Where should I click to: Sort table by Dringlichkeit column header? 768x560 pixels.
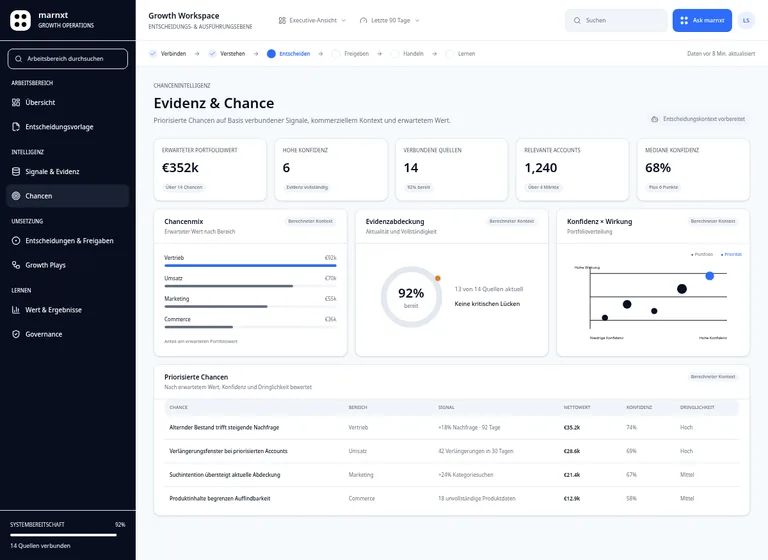coord(697,408)
